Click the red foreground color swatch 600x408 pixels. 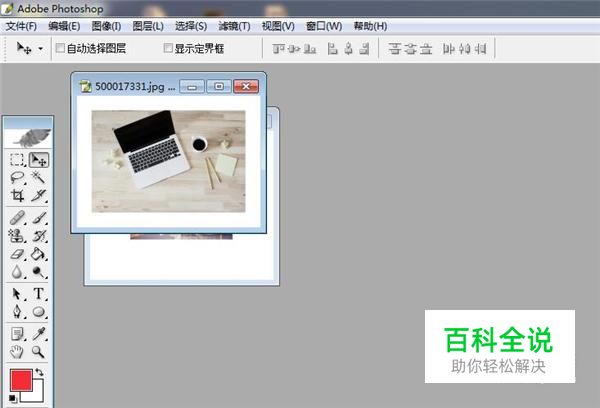pos(21,380)
